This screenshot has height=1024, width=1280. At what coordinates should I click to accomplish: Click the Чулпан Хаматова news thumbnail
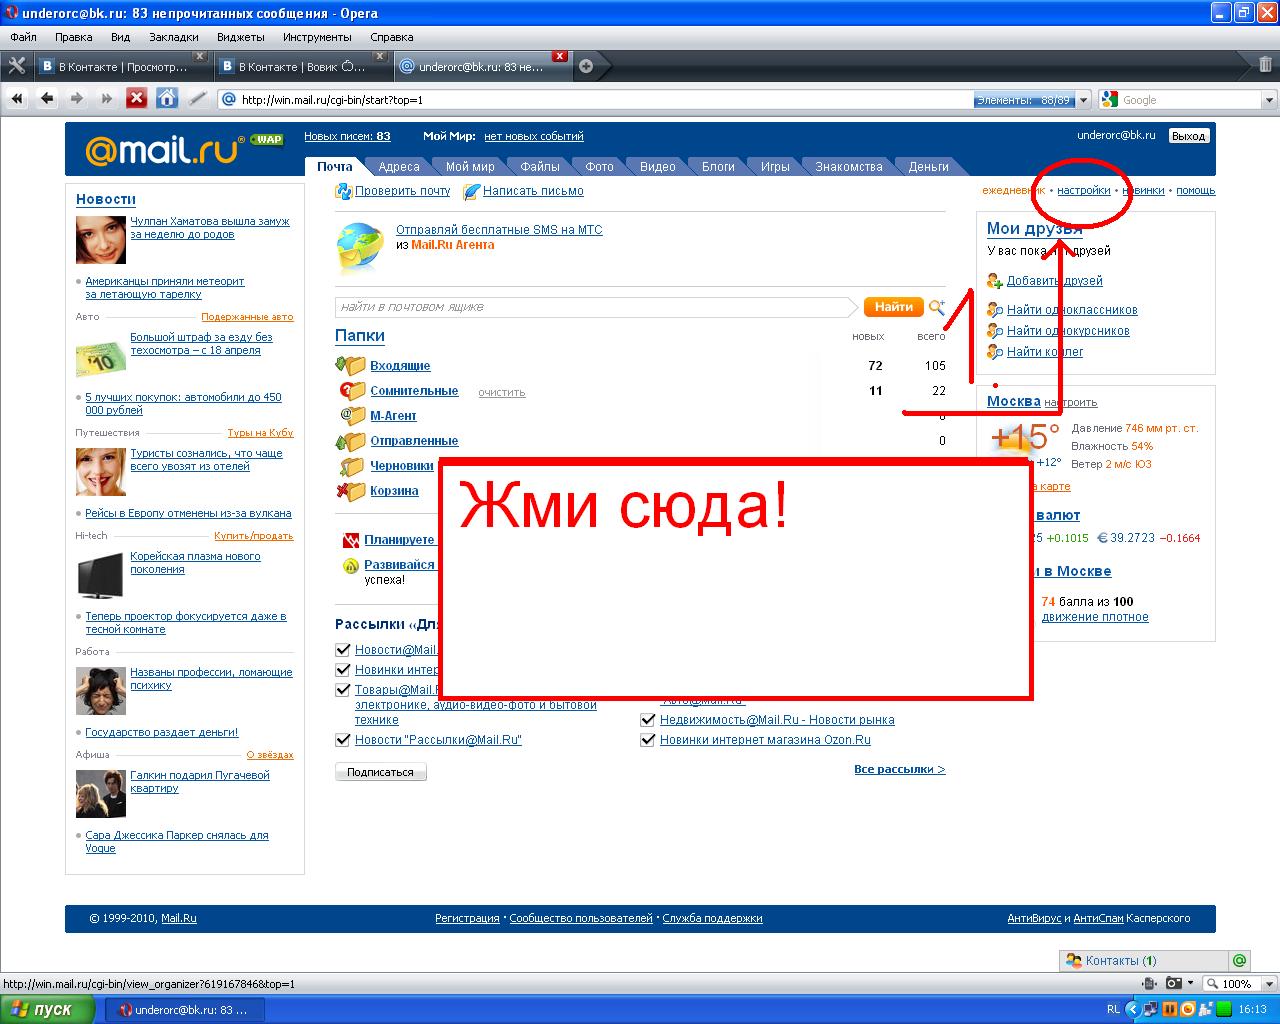pos(101,241)
